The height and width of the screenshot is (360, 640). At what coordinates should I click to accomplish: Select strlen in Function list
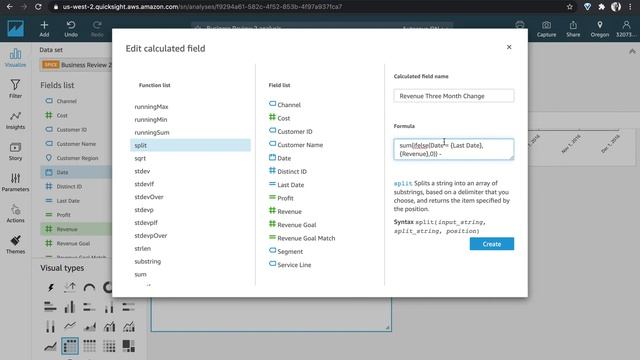(142, 248)
